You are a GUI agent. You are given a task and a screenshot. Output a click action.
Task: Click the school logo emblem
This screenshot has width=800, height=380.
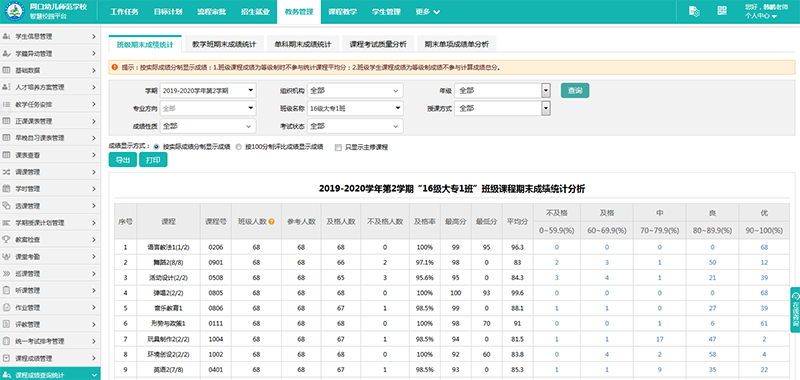click(14, 12)
